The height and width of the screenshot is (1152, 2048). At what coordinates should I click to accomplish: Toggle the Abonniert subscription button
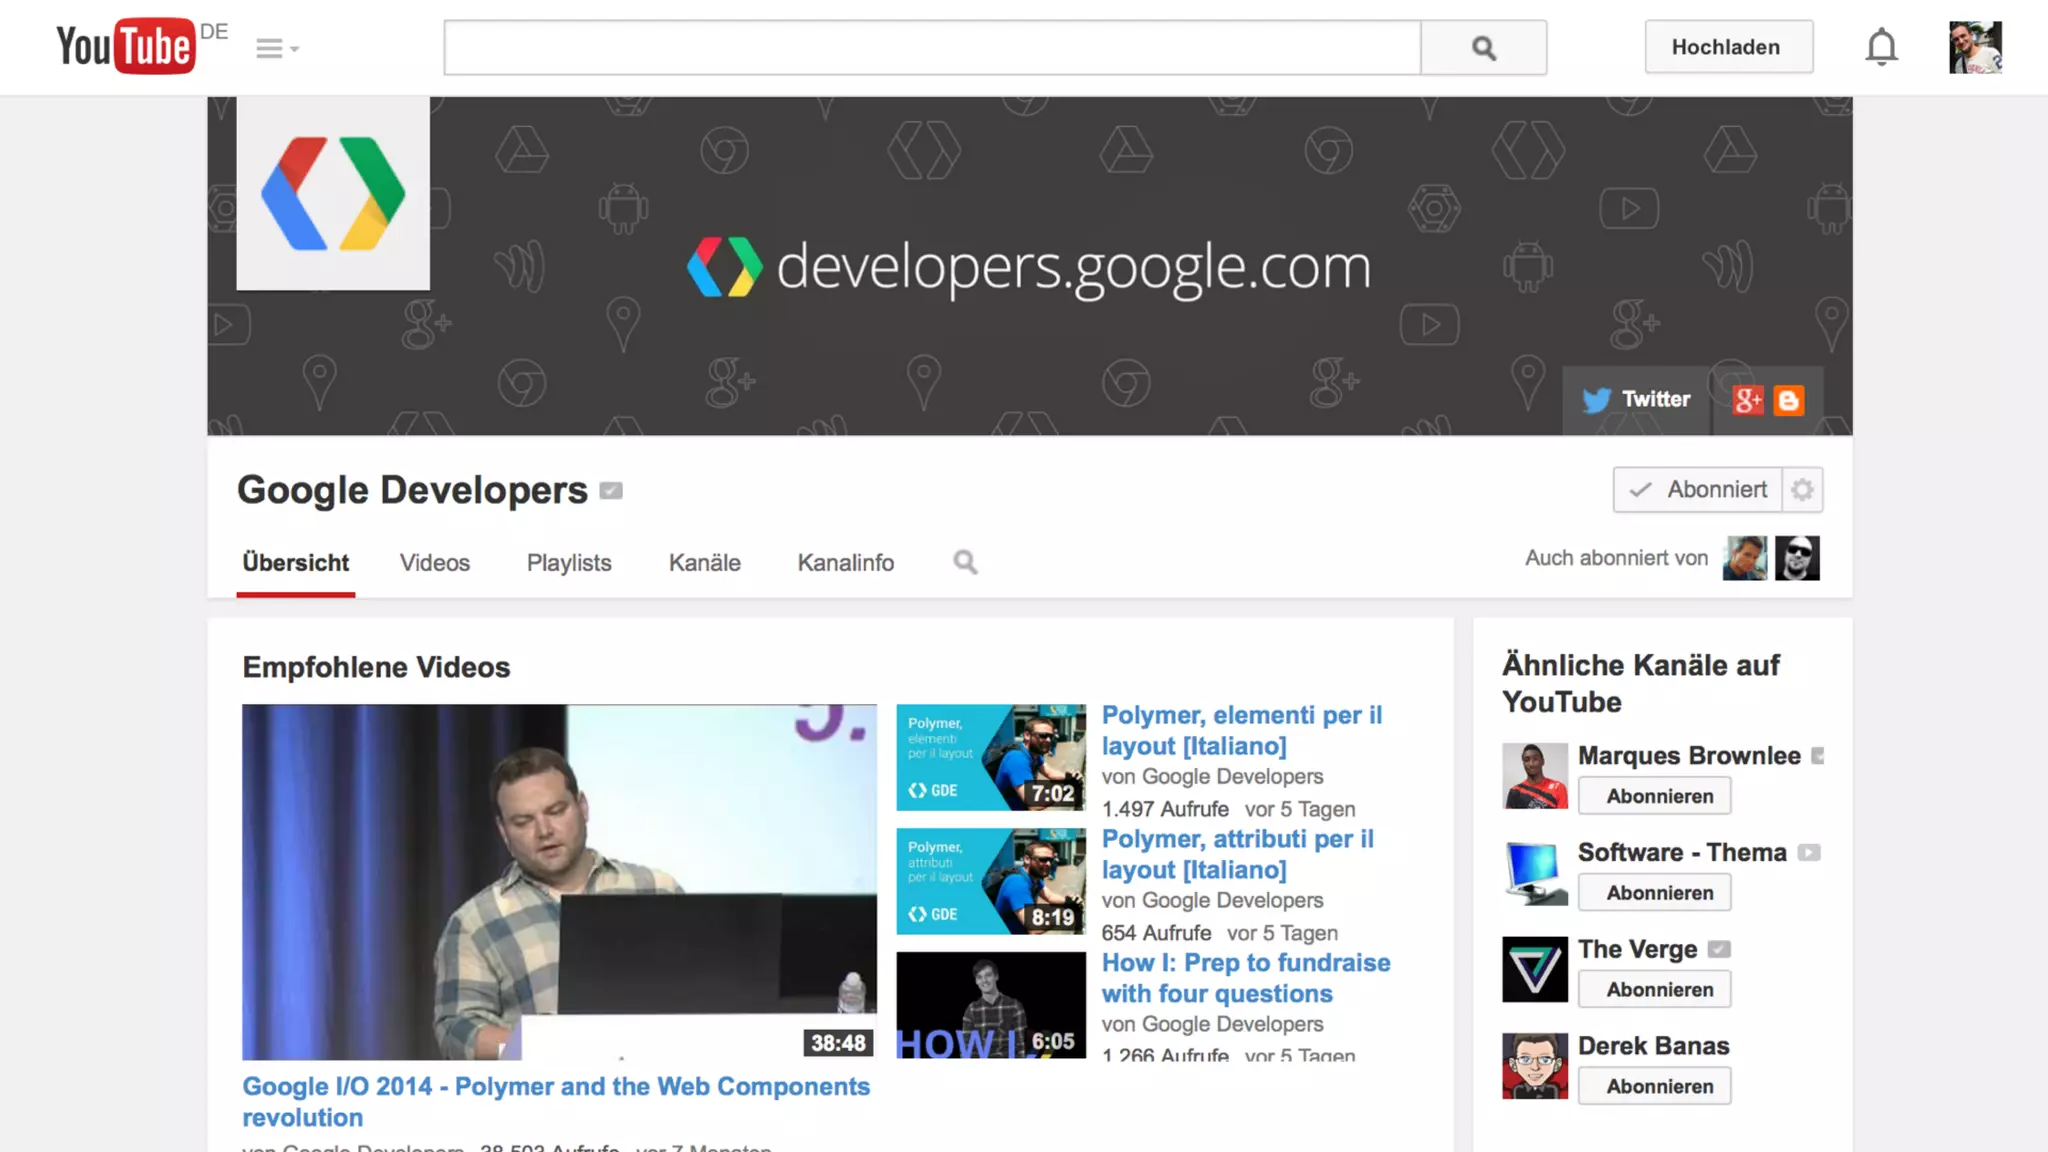click(x=1697, y=490)
